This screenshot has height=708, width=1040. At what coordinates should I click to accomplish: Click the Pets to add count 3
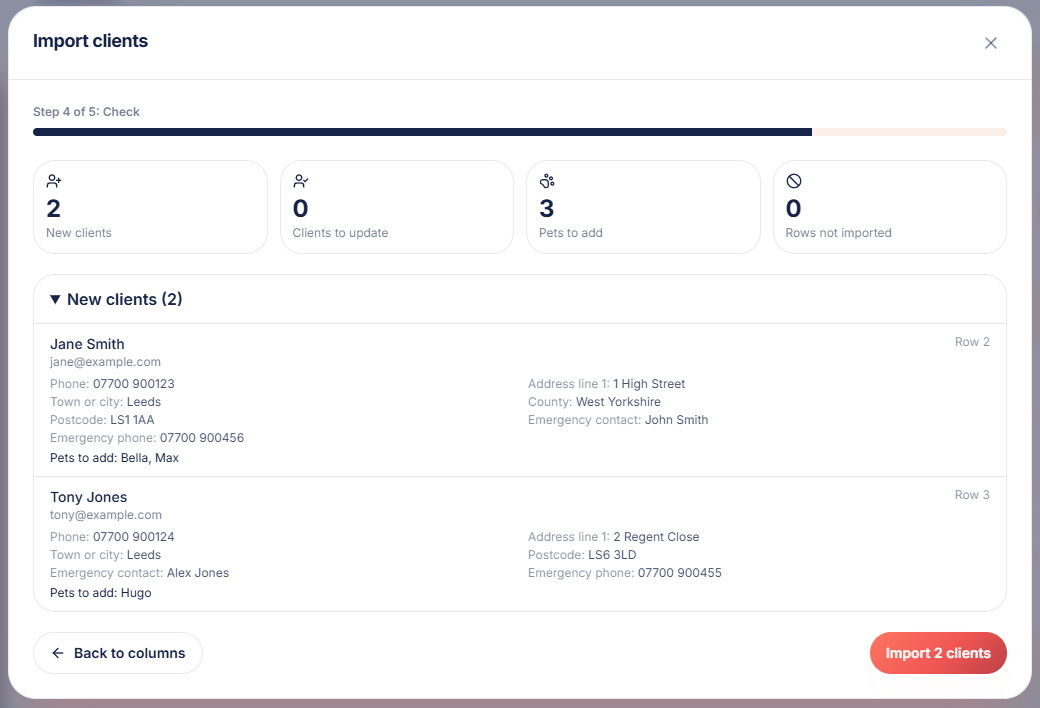(x=547, y=208)
